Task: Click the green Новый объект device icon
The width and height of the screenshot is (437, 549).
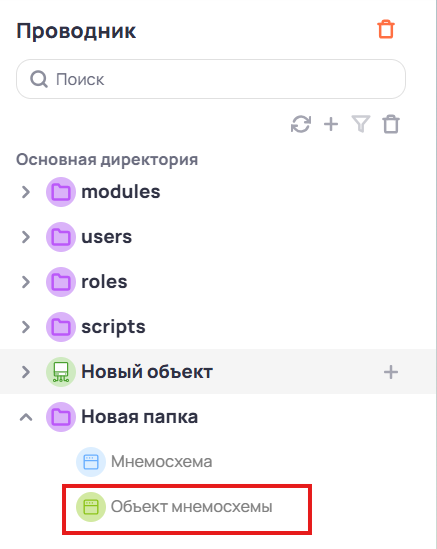Action: (61, 372)
